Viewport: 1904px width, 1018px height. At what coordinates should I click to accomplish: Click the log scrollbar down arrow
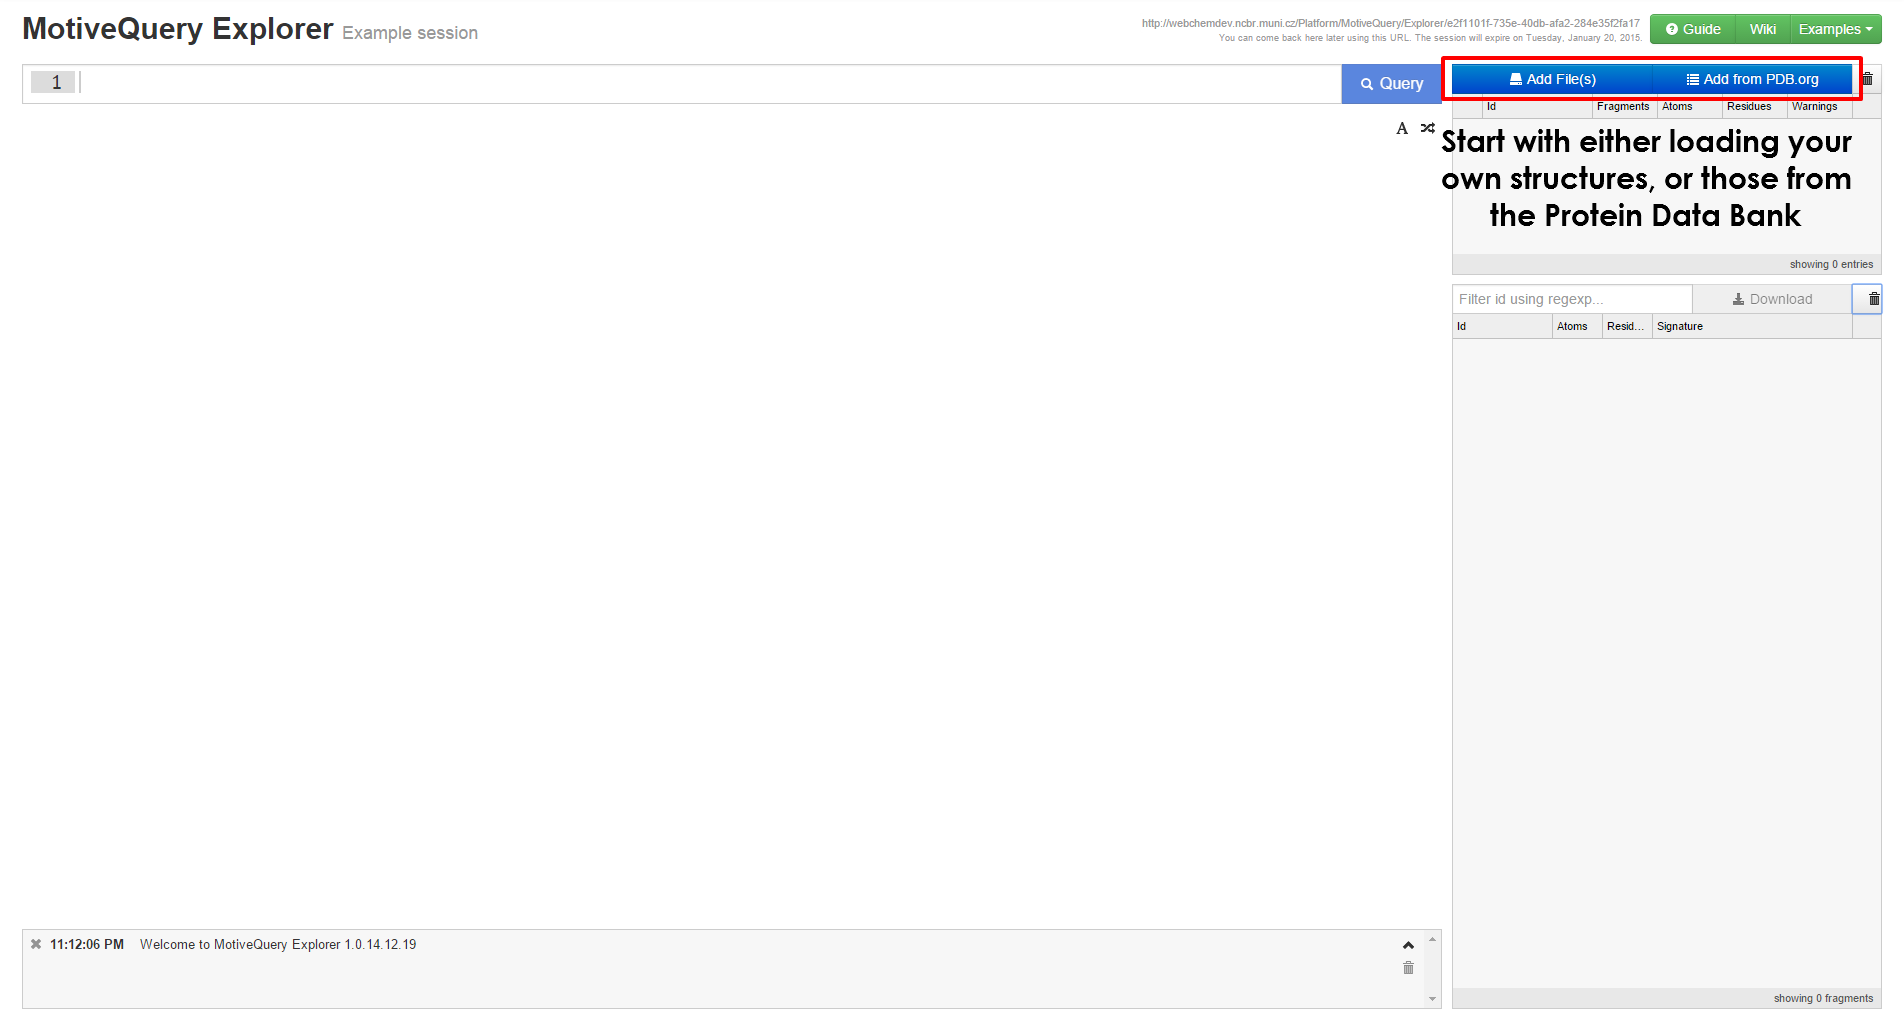[x=1433, y=999]
